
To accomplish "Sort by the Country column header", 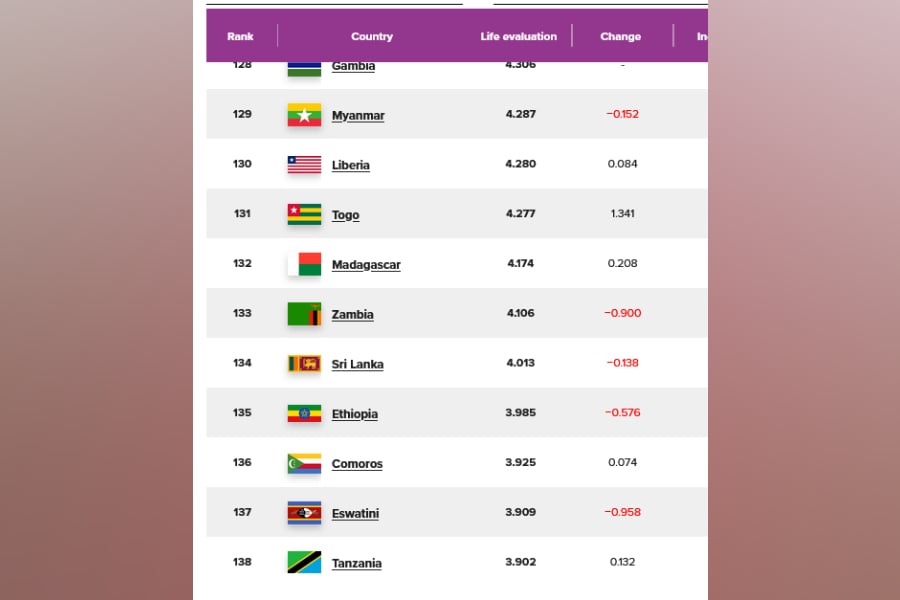I will [x=372, y=37].
